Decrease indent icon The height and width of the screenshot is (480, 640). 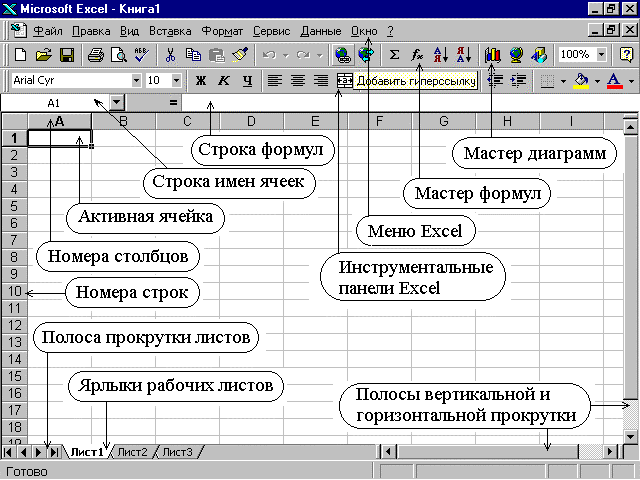pos(496,80)
